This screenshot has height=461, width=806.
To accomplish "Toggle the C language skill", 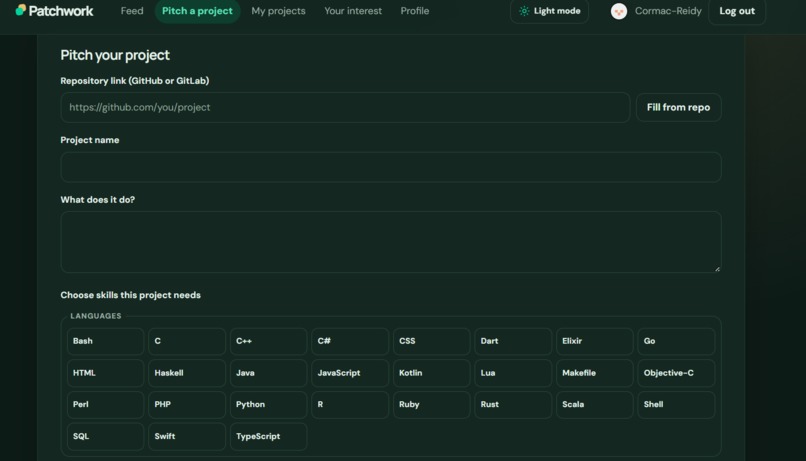I will click(x=187, y=341).
